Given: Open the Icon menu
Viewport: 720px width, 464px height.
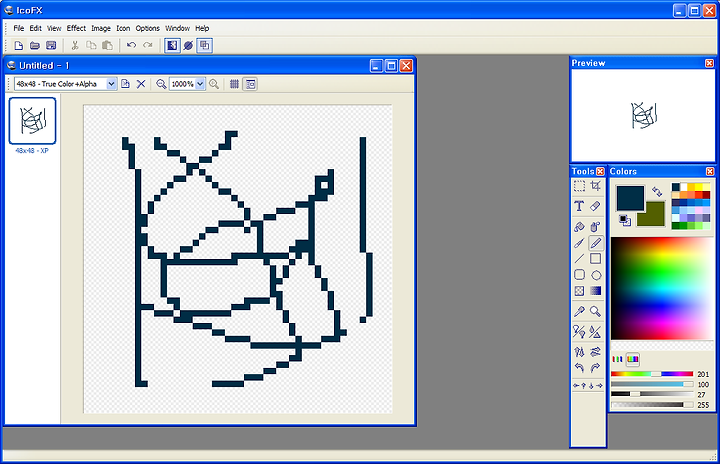Looking at the screenshot, I should 123,28.
